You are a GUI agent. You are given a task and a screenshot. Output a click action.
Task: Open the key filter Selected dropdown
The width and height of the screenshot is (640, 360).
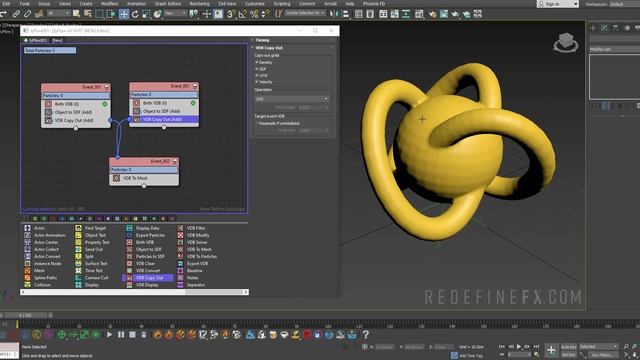coord(599,347)
